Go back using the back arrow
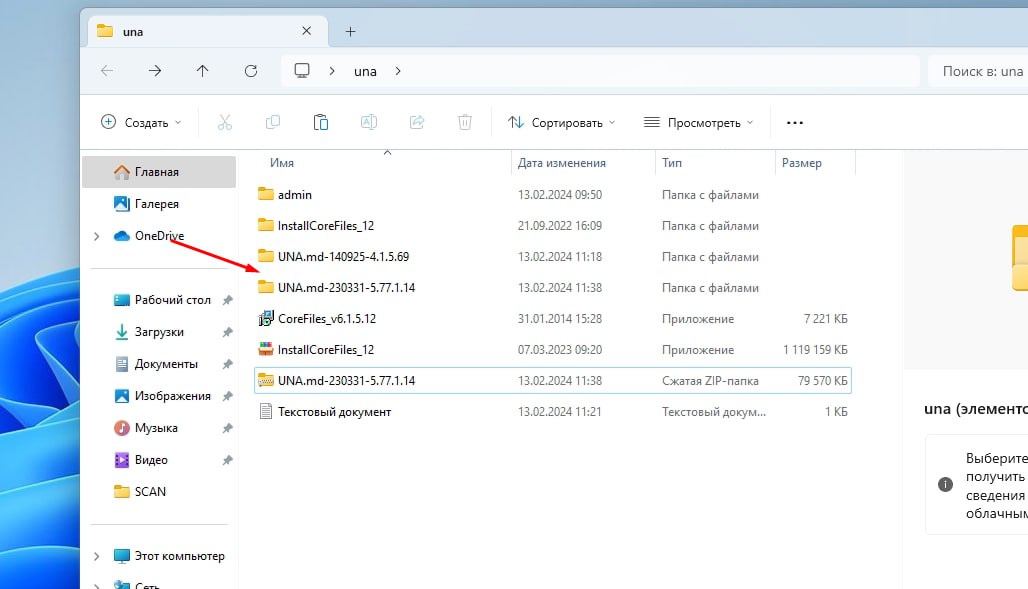The width and height of the screenshot is (1028, 589). [107, 71]
